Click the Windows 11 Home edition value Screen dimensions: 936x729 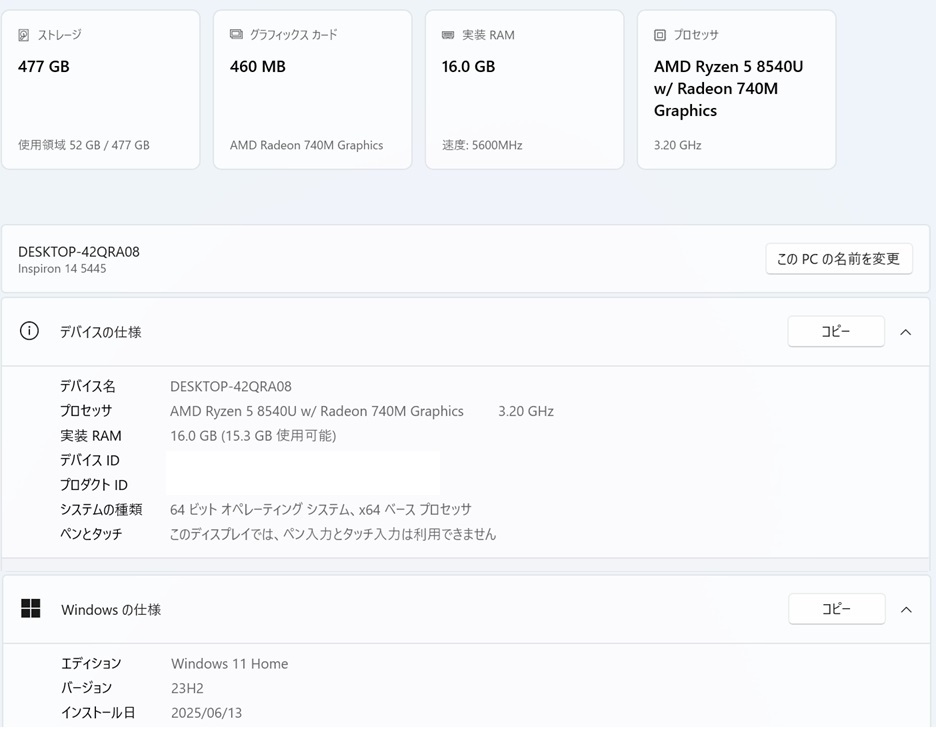pos(230,664)
